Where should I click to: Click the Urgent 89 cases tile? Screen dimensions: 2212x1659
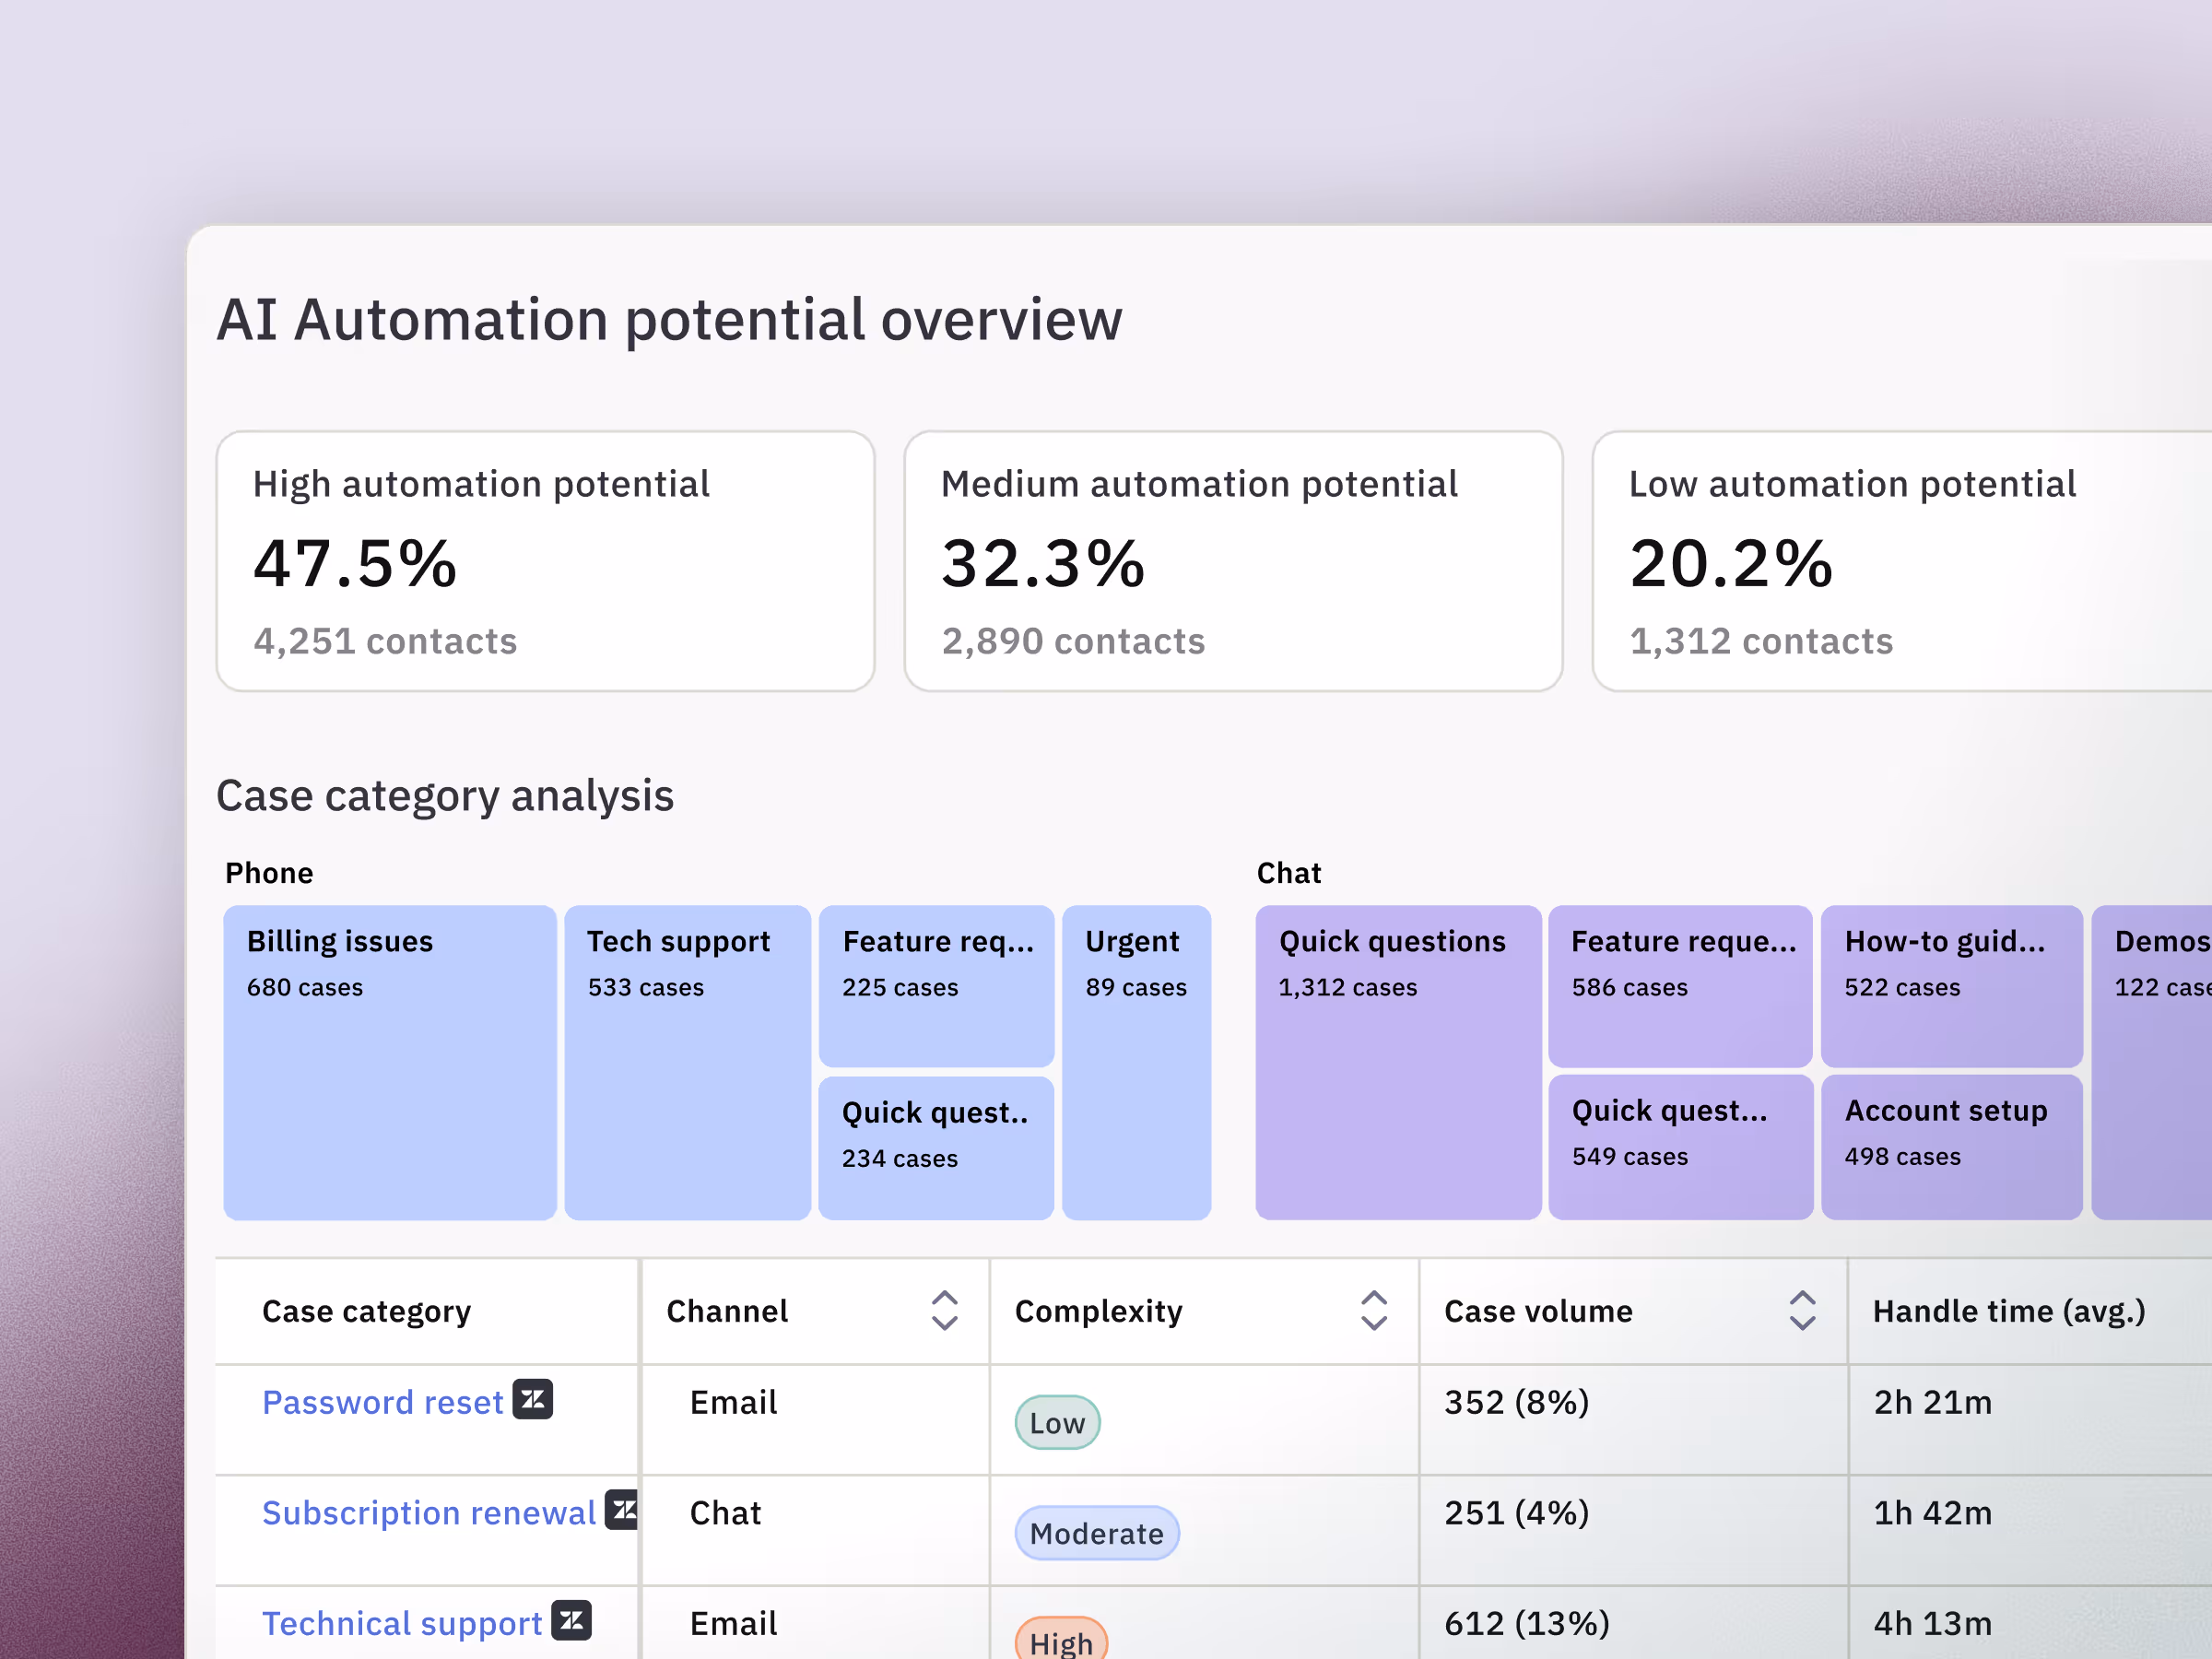click(x=1136, y=1062)
